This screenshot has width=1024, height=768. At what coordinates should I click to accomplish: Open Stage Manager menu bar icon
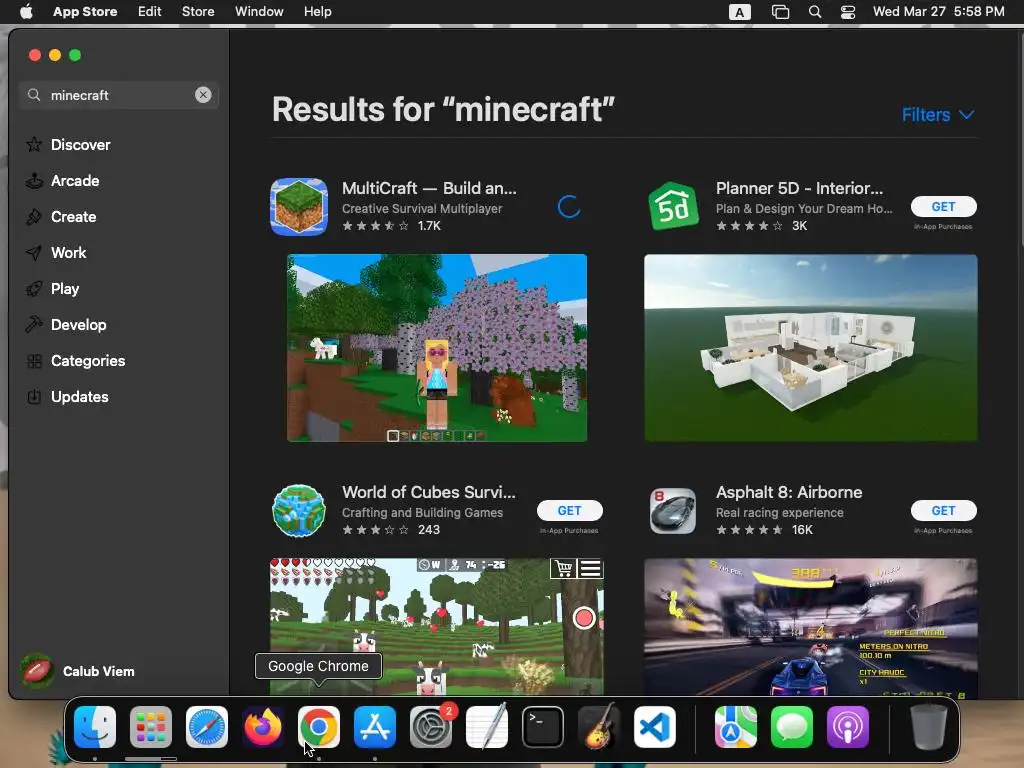[x=780, y=12]
